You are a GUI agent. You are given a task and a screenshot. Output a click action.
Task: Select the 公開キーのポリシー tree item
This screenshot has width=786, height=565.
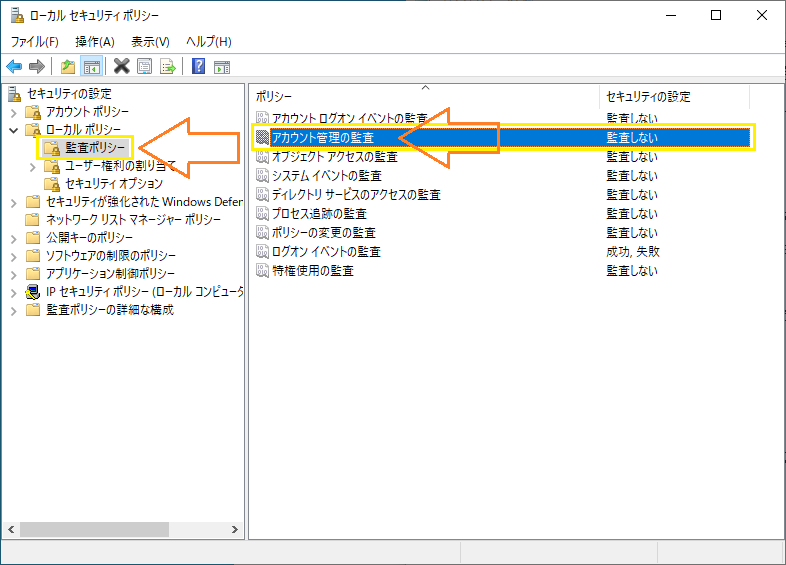[x=90, y=238]
